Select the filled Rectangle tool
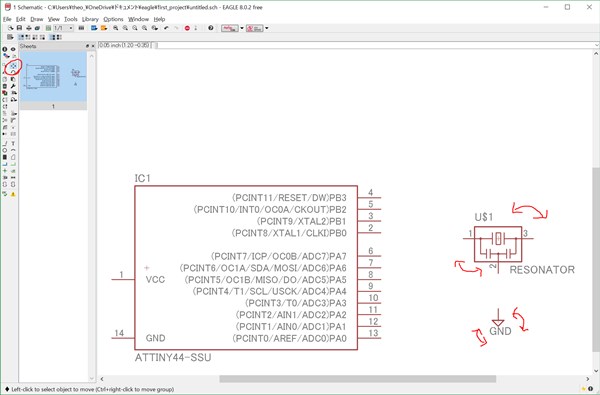Image resolution: width=600 pixels, height=395 pixels. coord(5,157)
